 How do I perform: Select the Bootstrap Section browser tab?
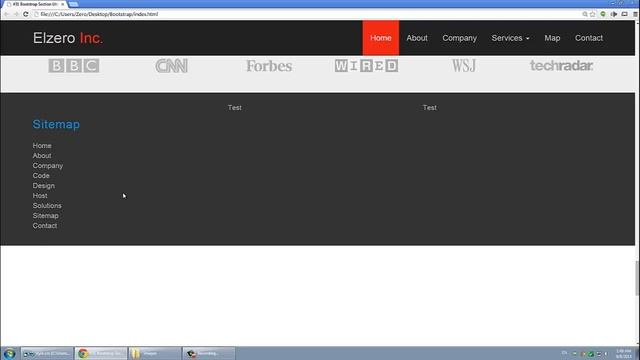click(35, 4)
